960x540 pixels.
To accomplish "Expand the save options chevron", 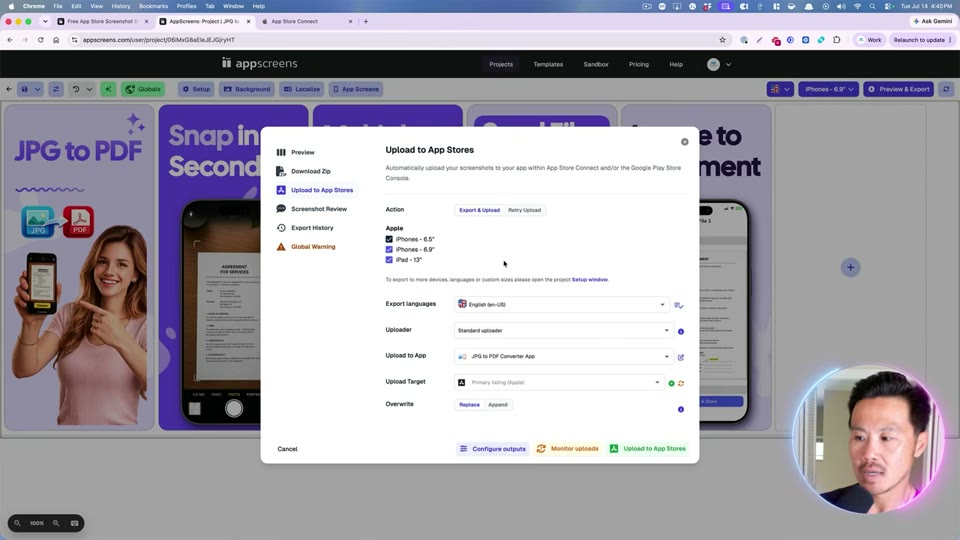I will coord(37,89).
